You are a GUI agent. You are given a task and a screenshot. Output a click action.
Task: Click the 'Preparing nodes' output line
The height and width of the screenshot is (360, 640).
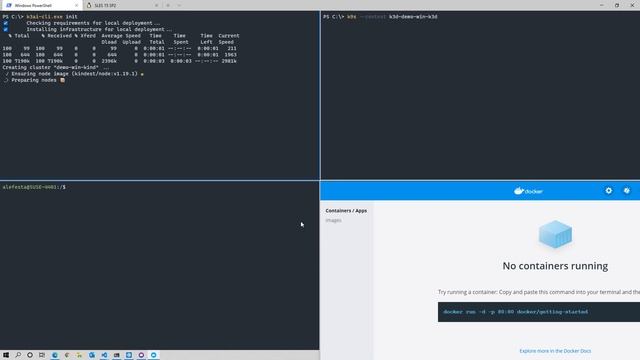click(x=34, y=80)
